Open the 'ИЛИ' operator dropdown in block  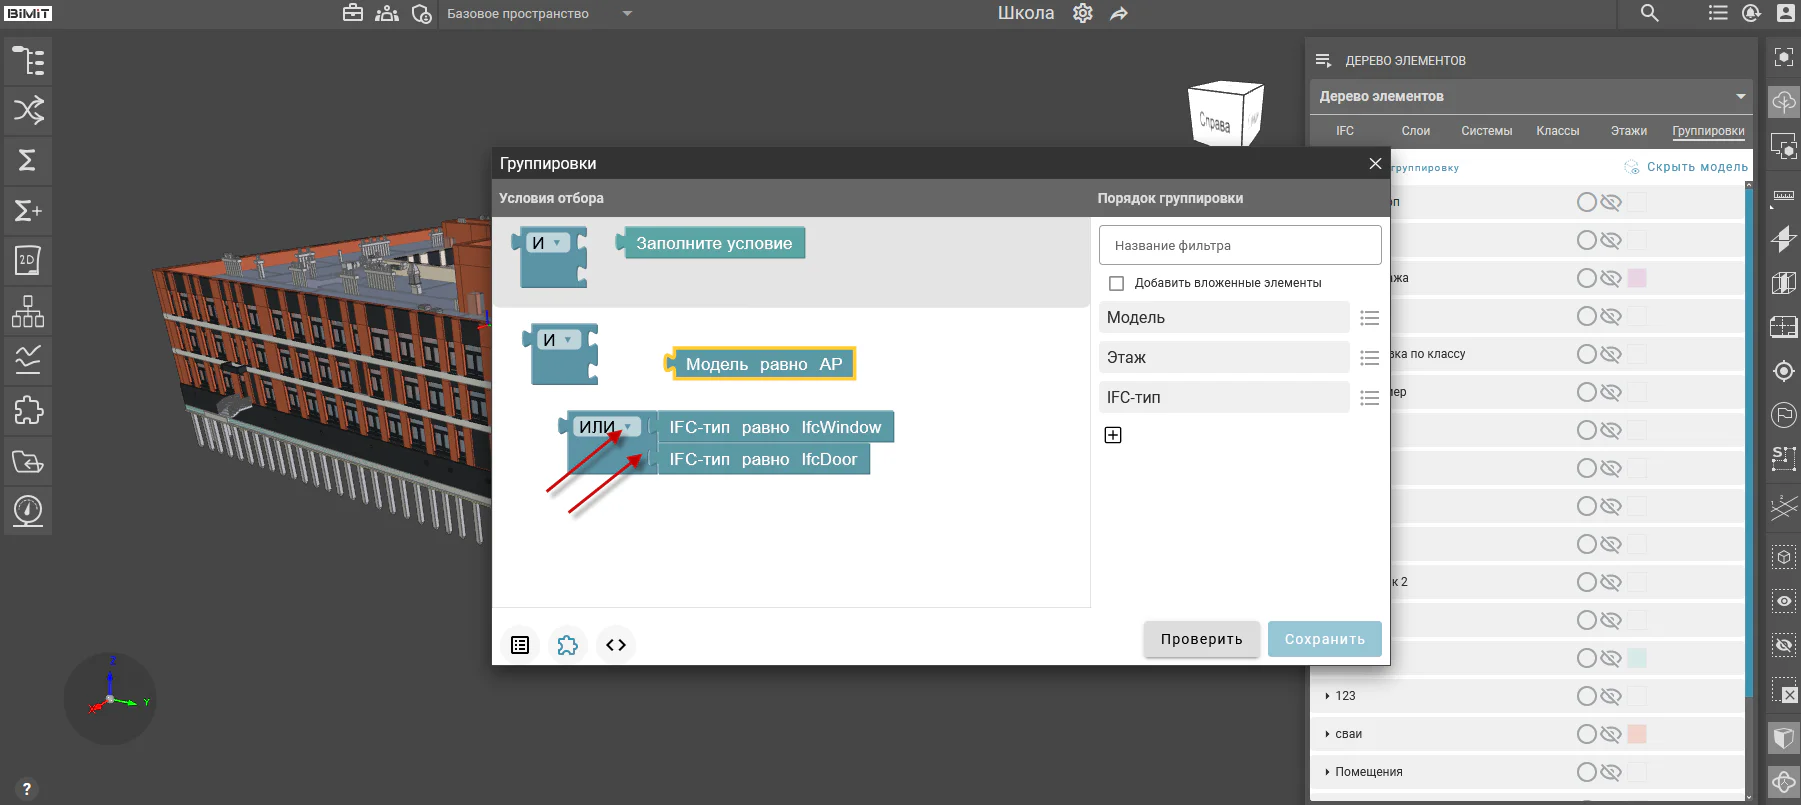coord(628,427)
